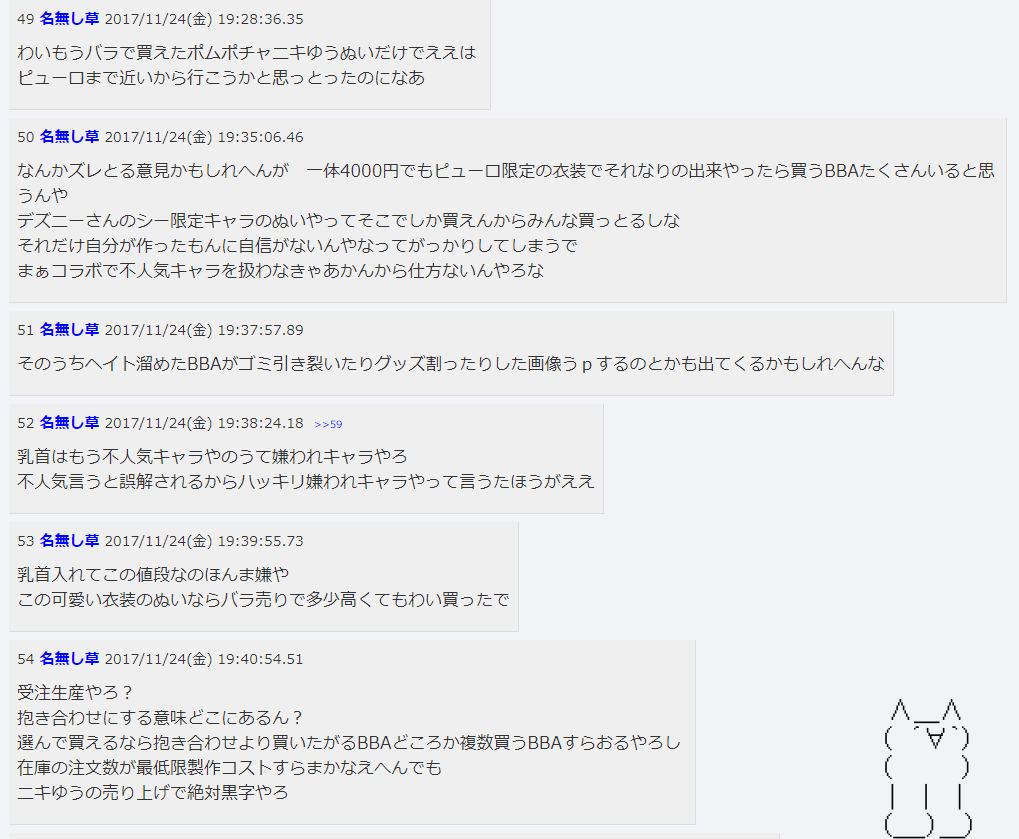Select post number 53
The image size is (1019, 839).
click(25, 541)
